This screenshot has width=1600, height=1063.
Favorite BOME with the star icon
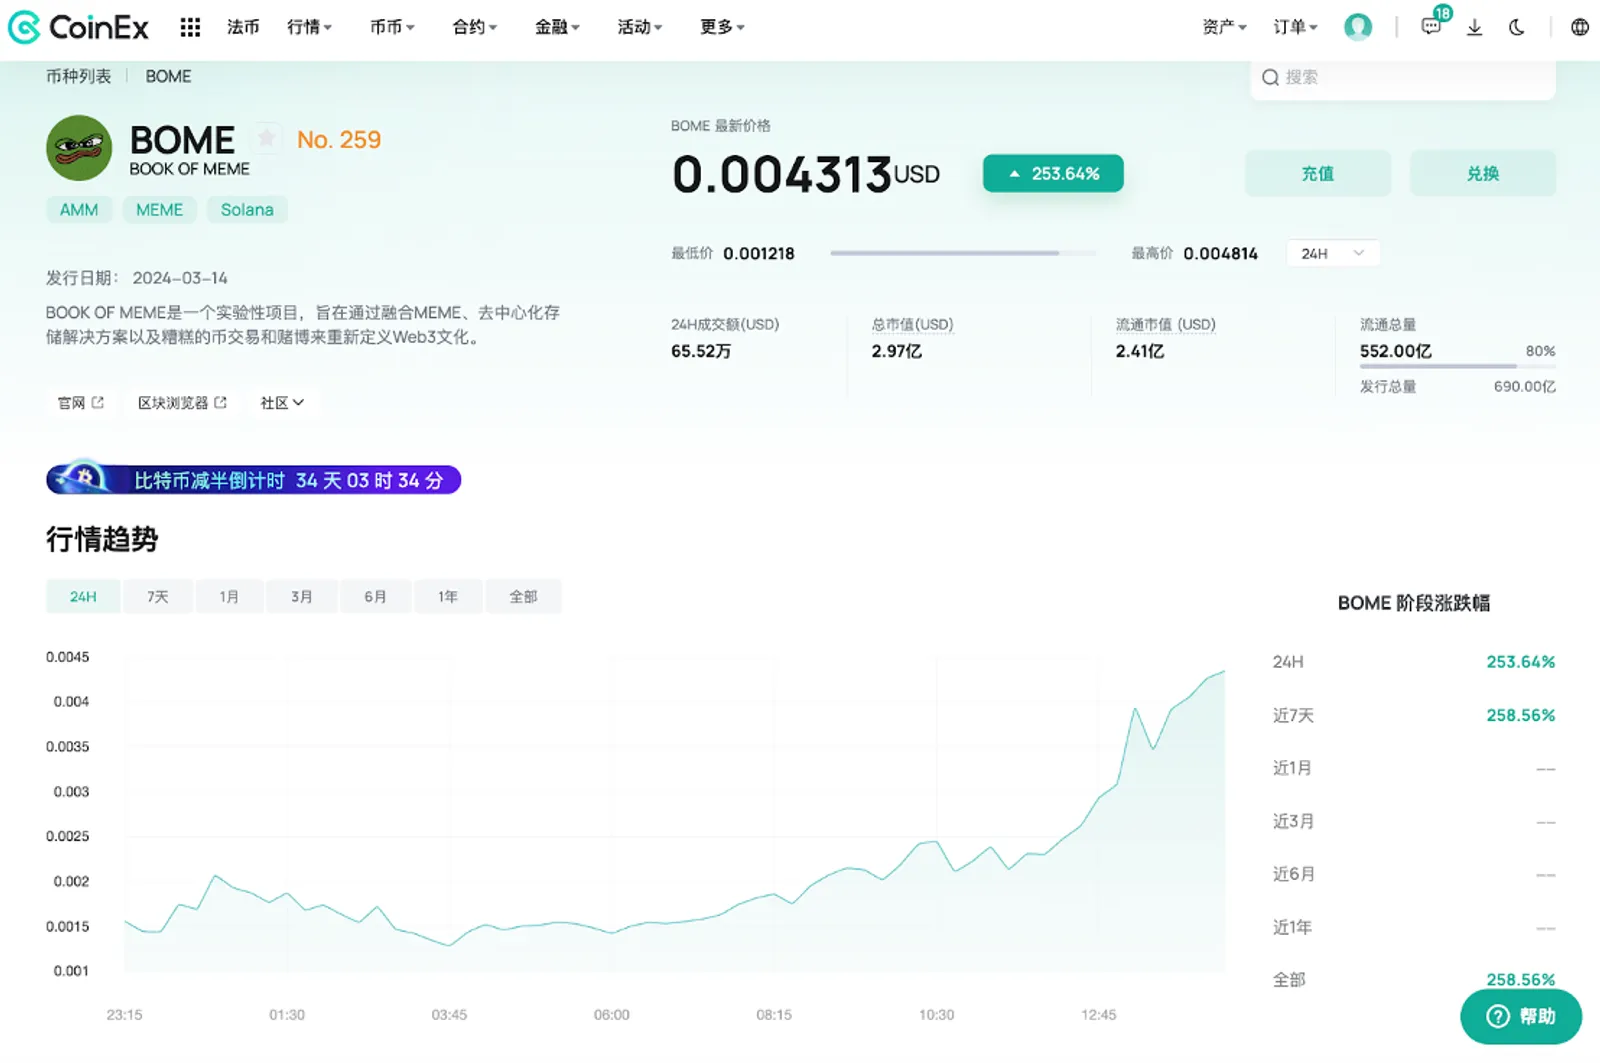pyautogui.click(x=267, y=137)
